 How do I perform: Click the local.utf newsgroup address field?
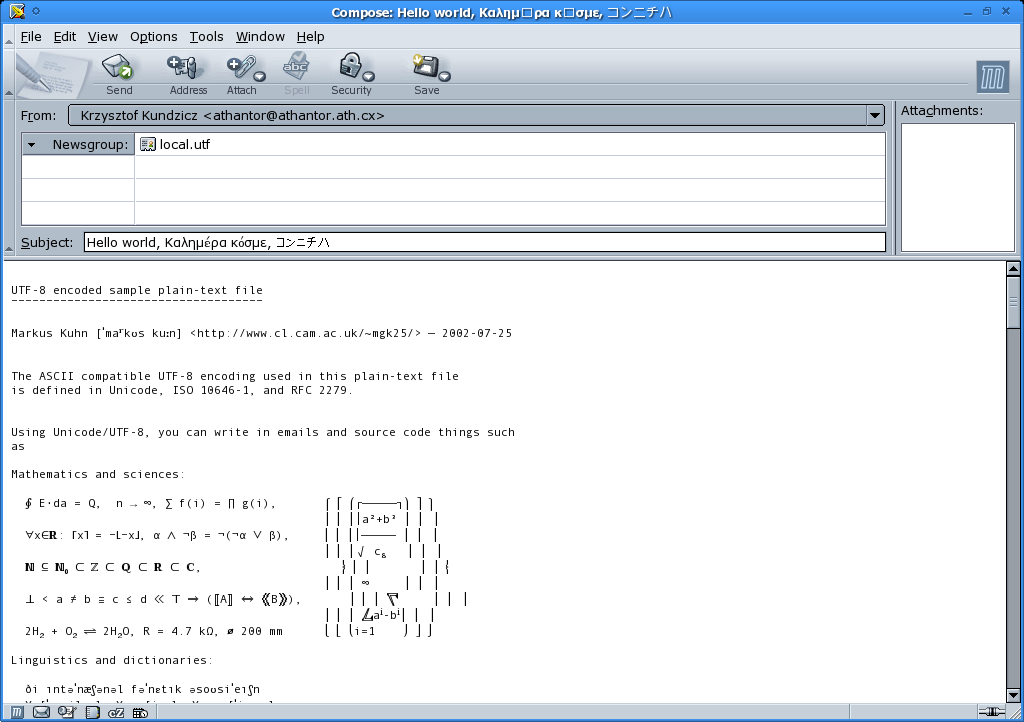coord(510,144)
